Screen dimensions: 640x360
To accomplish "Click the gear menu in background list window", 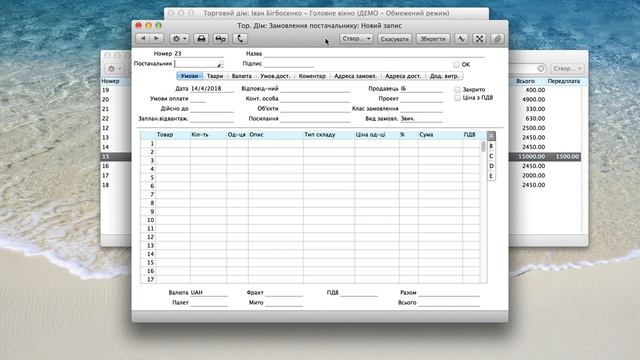I will tap(113, 69).
